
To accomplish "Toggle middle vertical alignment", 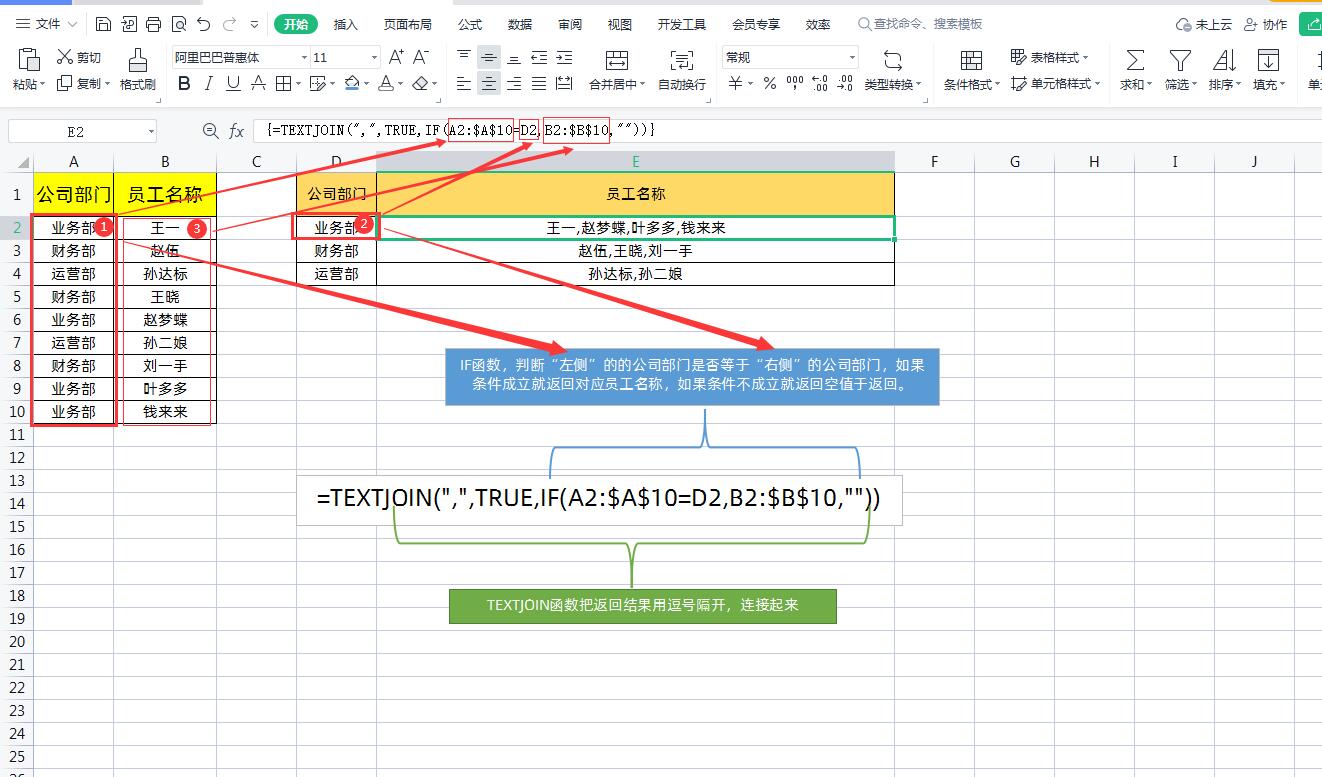I will coord(489,57).
